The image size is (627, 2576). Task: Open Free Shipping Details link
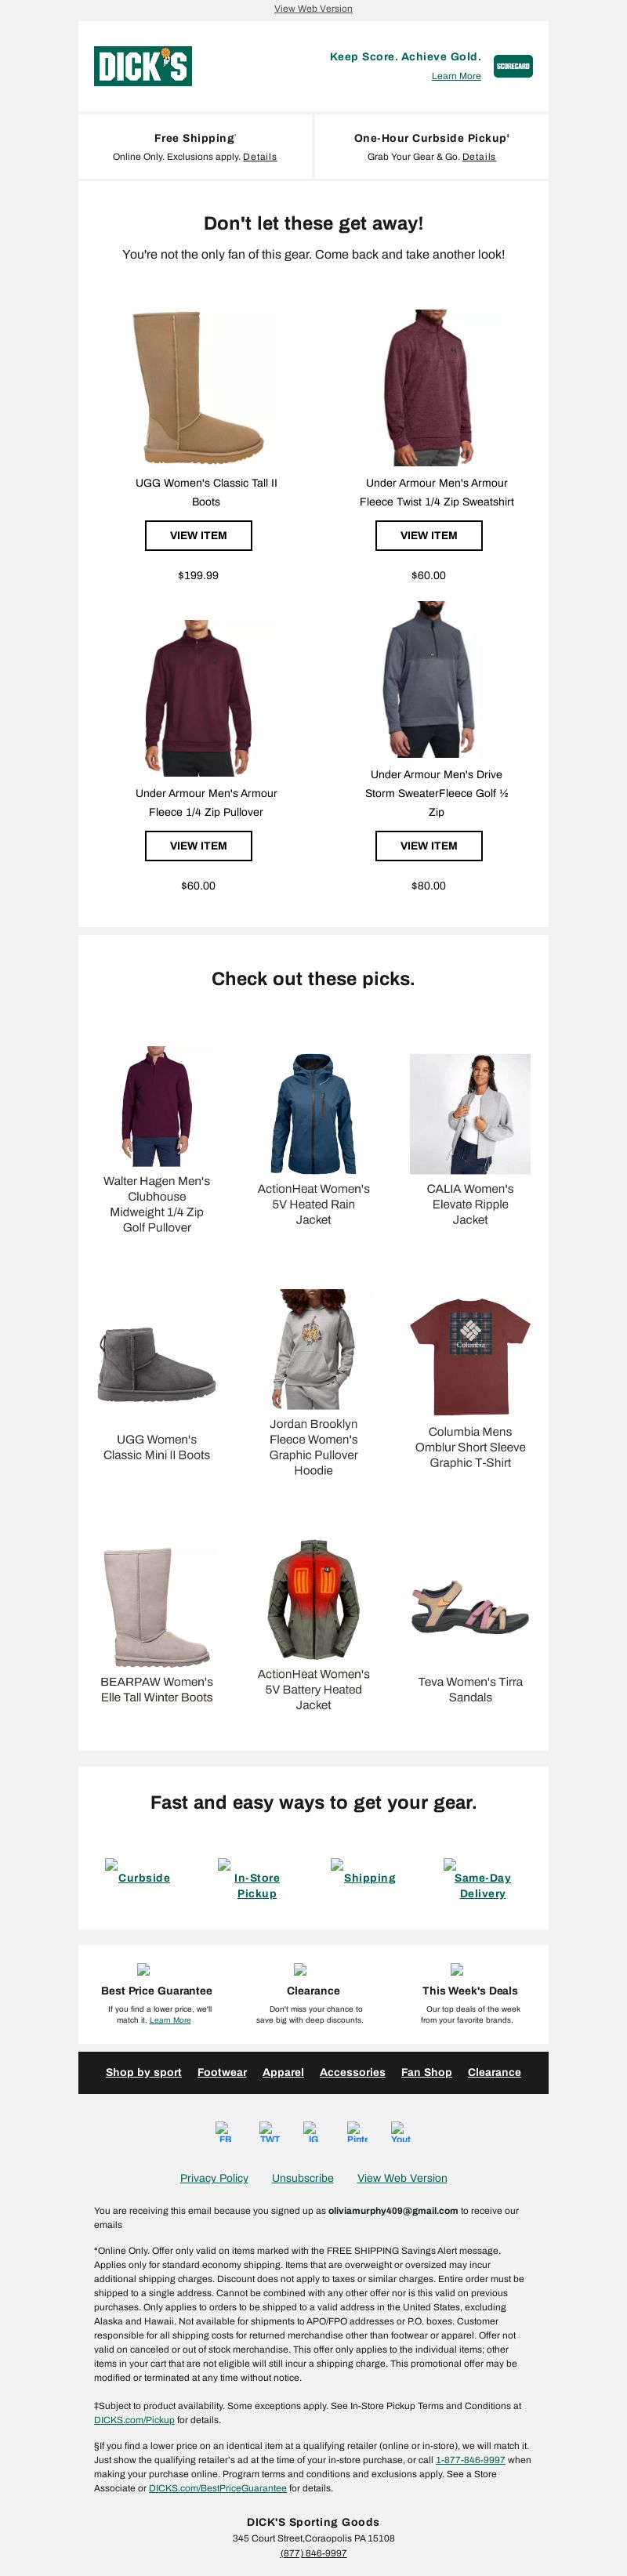[x=260, y=157]
